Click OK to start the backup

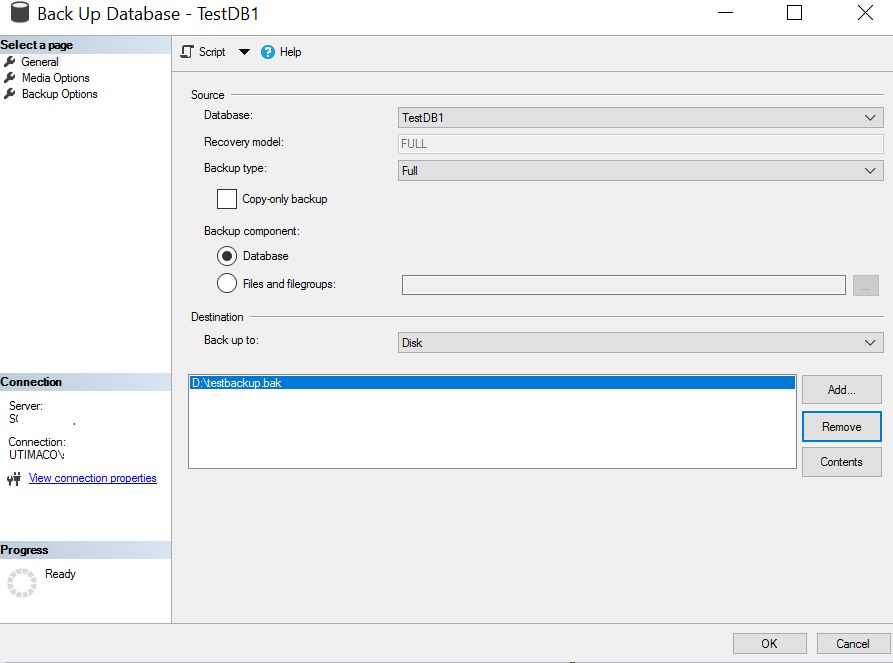point(769,644)
